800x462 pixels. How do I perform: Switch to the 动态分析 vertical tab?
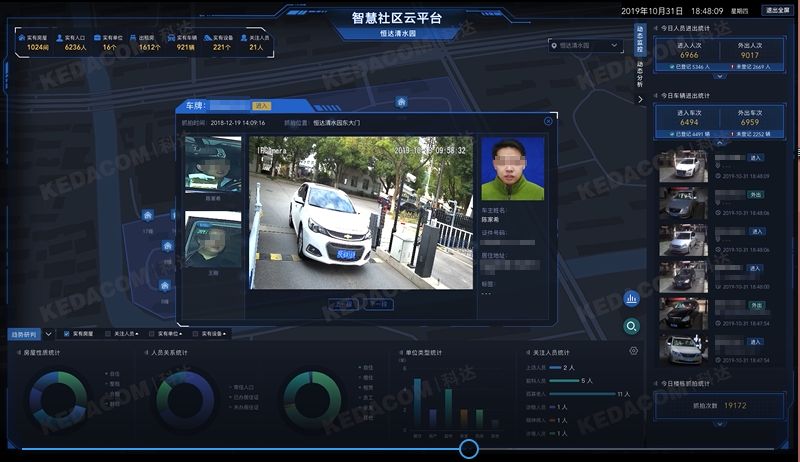click(x=640, y=74)
